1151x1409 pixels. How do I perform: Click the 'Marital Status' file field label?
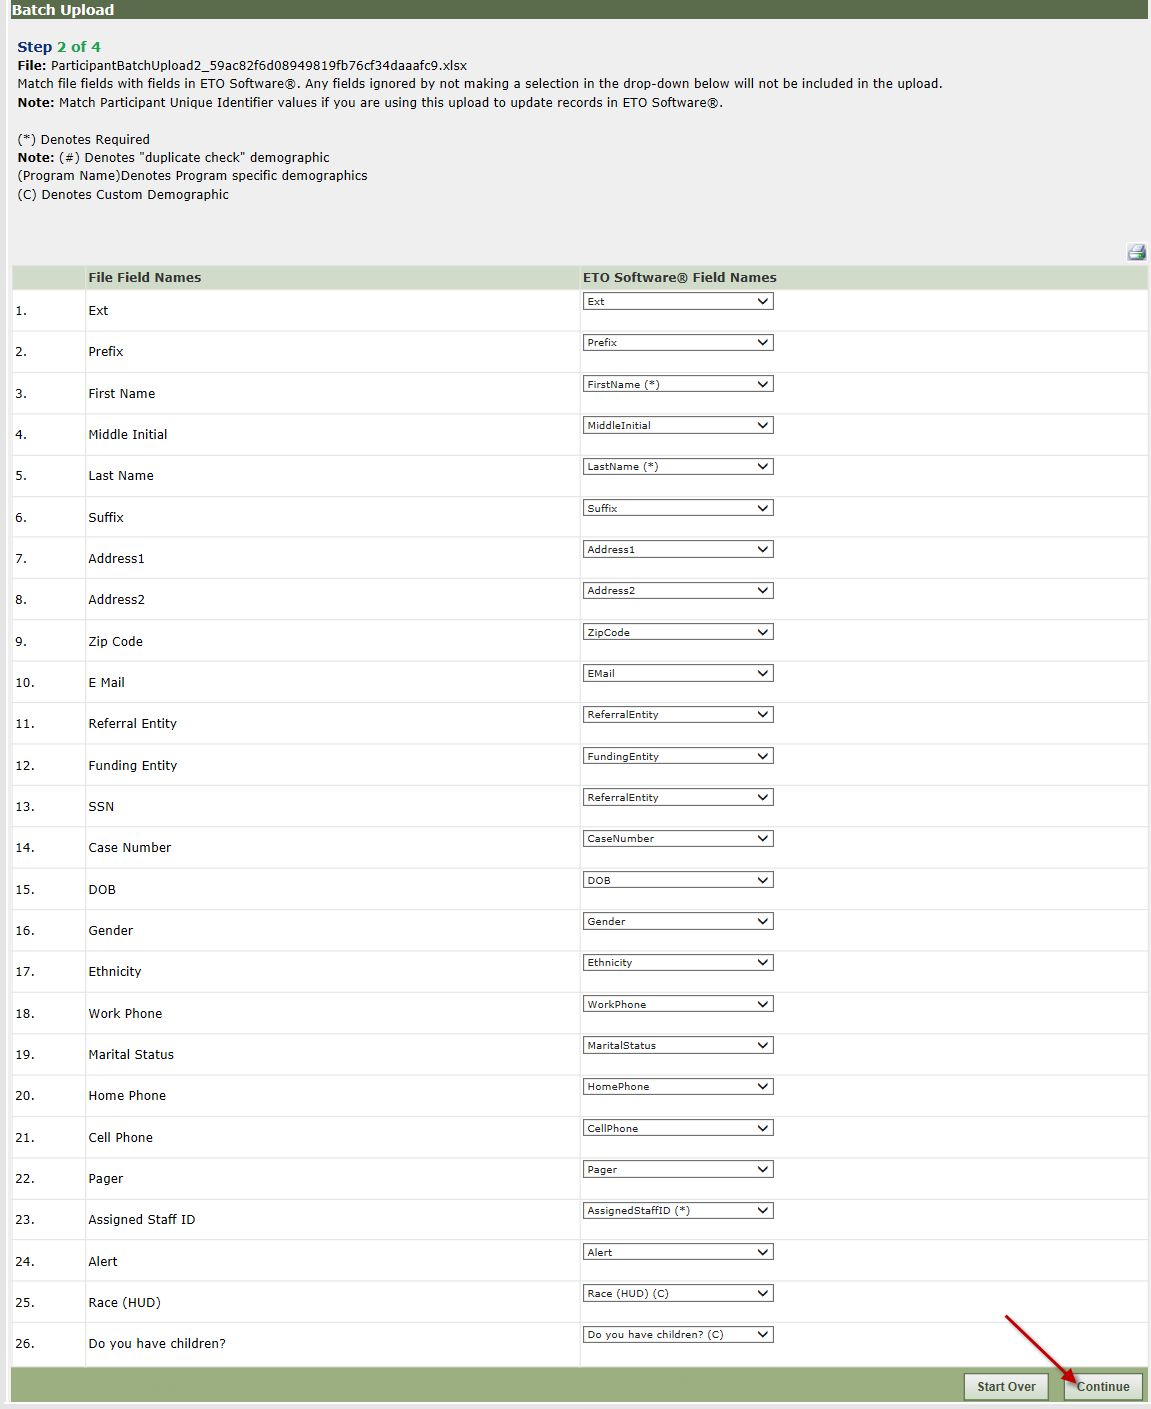click(131, 1055)
